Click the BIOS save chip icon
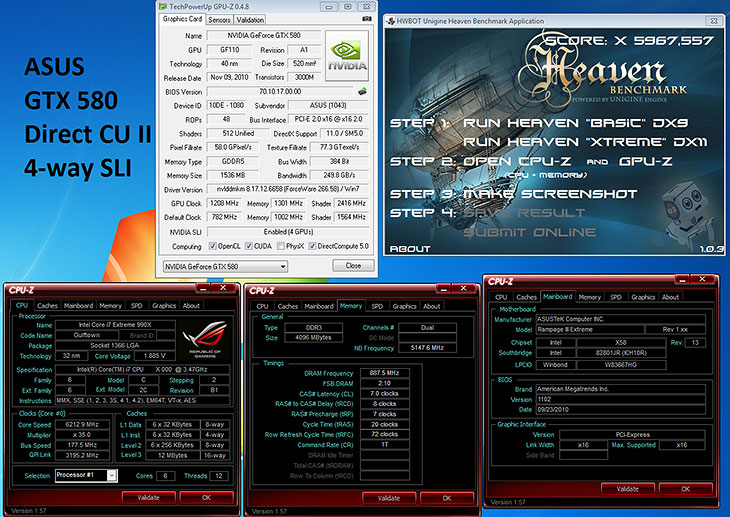730x517 pixels. coord(362,91)
